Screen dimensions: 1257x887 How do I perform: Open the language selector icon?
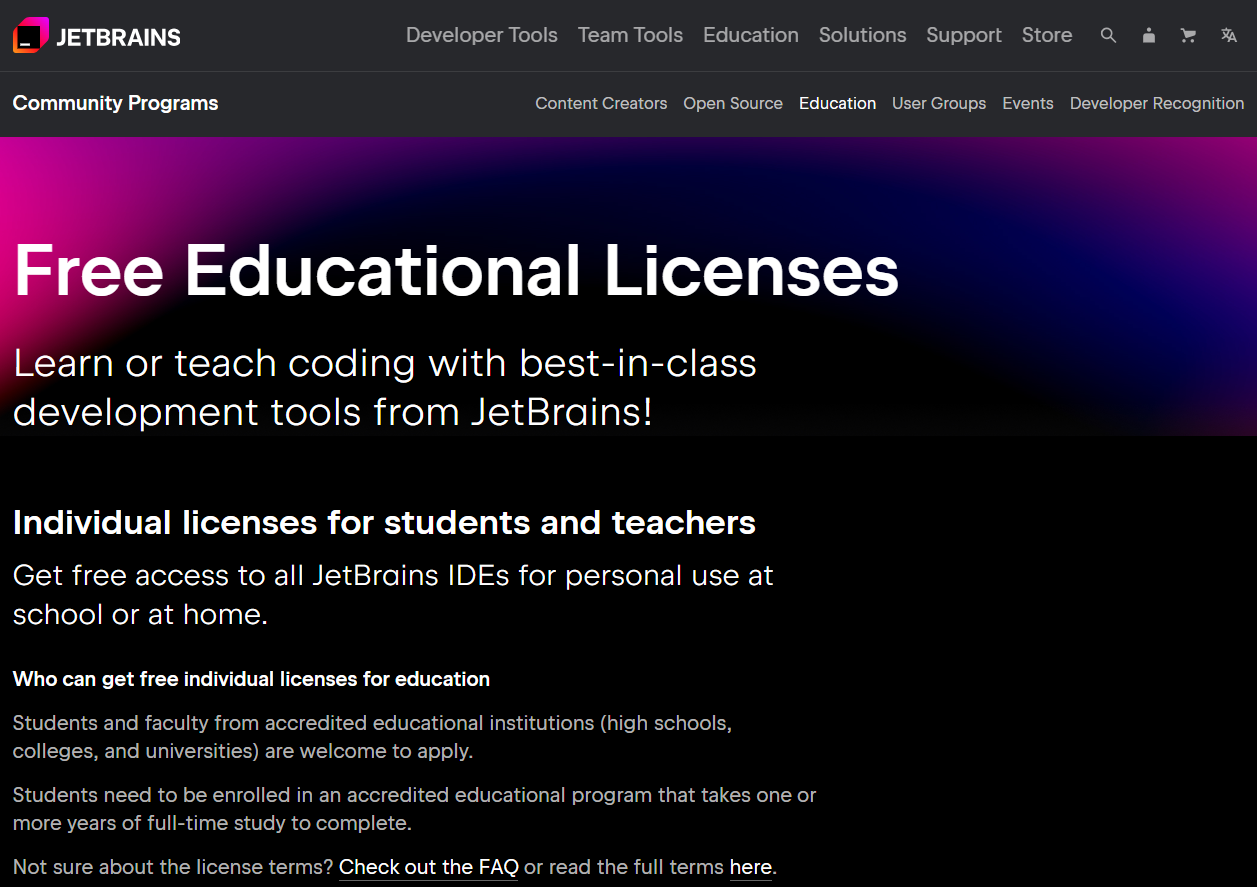(1229, 35)
